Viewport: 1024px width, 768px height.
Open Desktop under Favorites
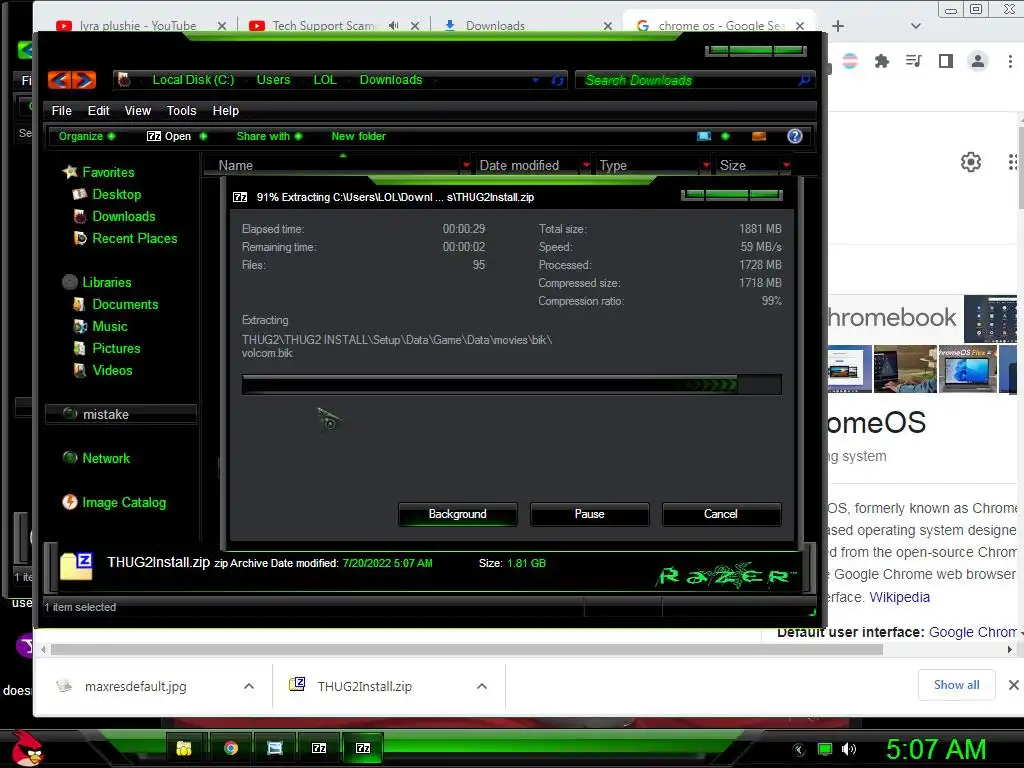[x=116, y=195]
